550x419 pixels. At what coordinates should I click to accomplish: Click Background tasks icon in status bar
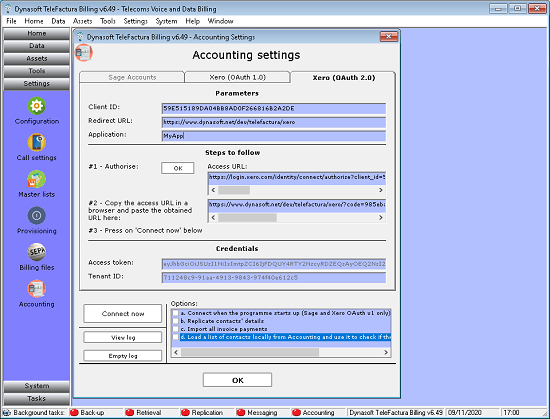point(7,413)
